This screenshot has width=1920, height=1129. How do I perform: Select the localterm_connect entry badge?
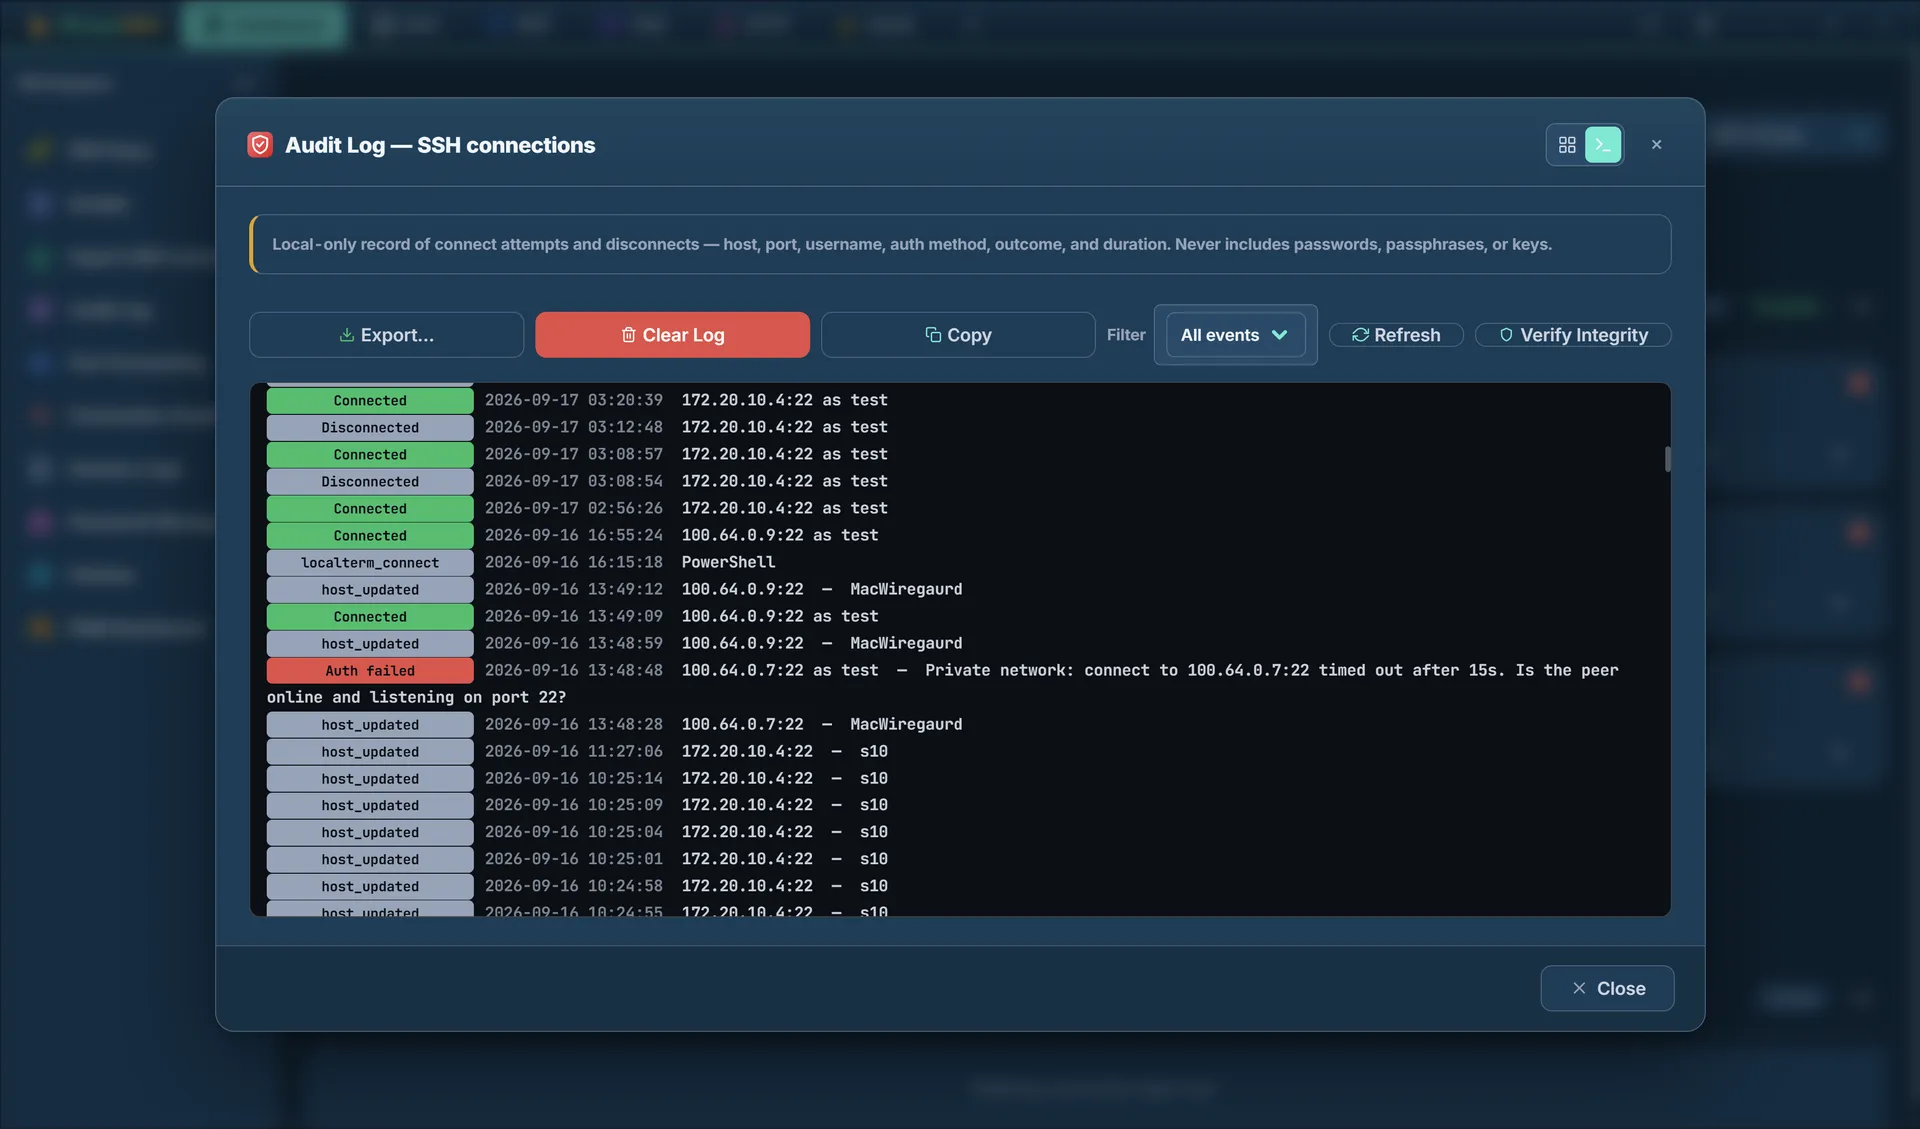click(x=370, y=563)
